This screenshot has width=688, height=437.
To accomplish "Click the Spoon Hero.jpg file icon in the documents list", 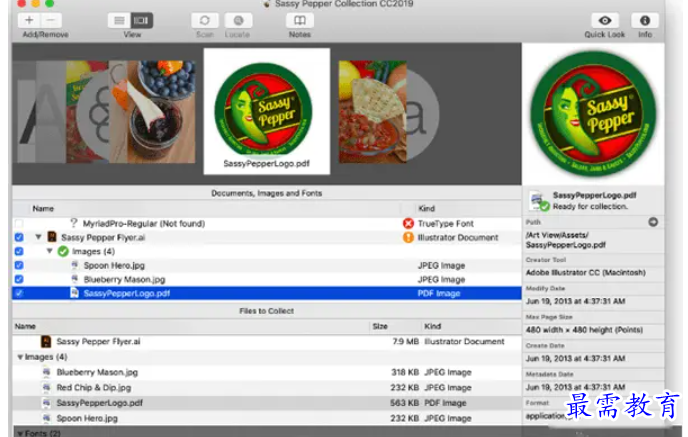I will point(75,265).
